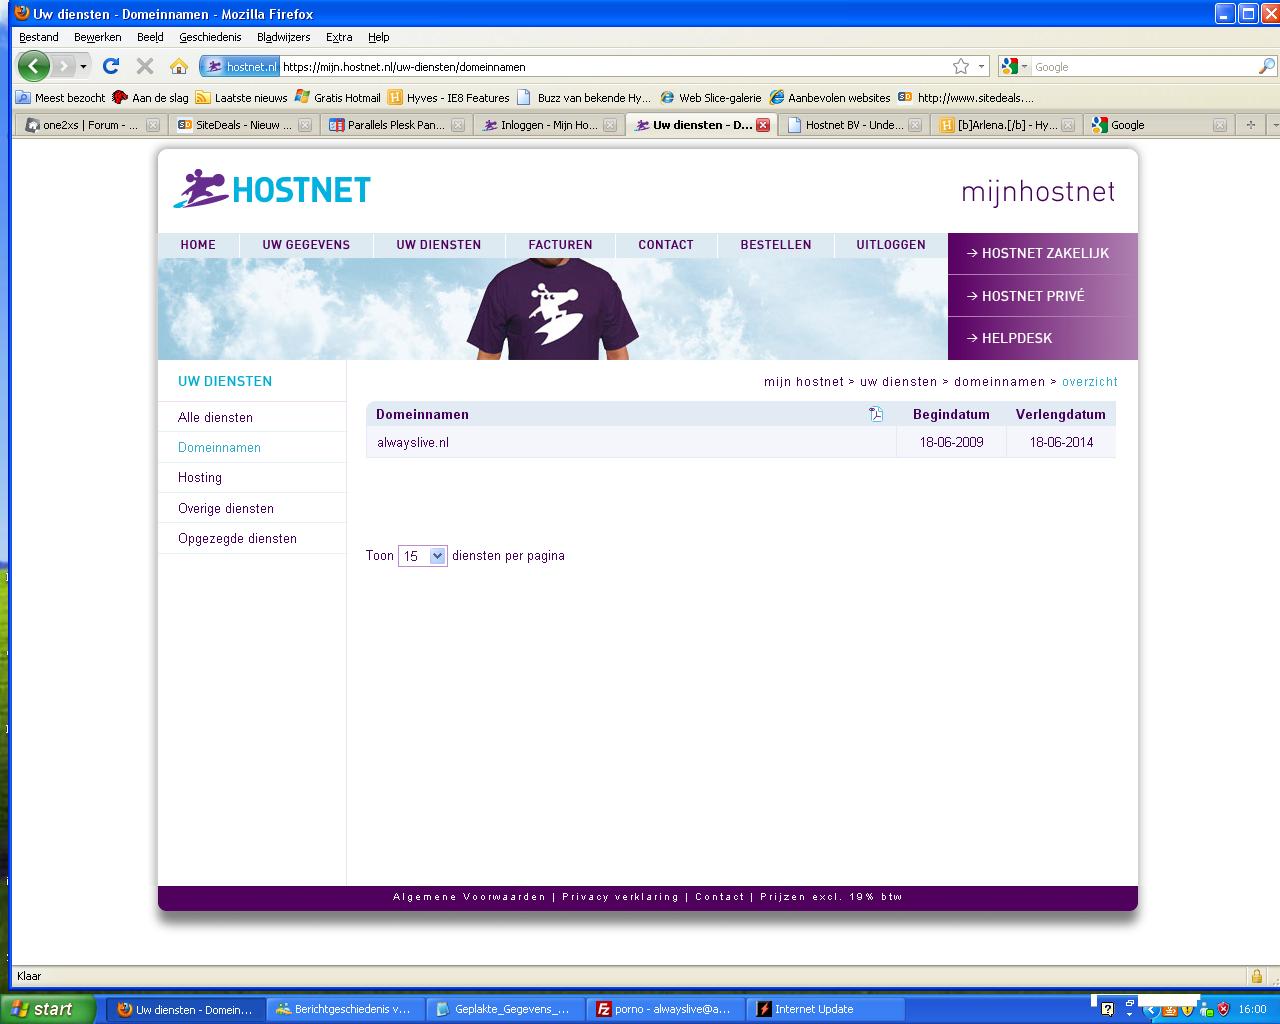Open the Helpdesk link
Screen dimensions: 1280x1024
pos(1043,338)
